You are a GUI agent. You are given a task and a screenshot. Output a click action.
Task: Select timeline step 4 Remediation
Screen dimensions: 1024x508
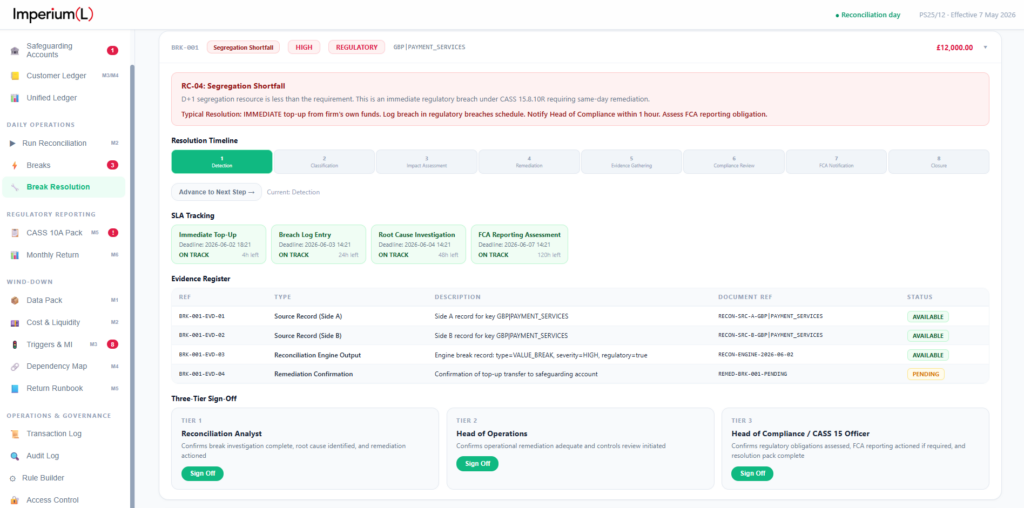(x=529, y=162)
